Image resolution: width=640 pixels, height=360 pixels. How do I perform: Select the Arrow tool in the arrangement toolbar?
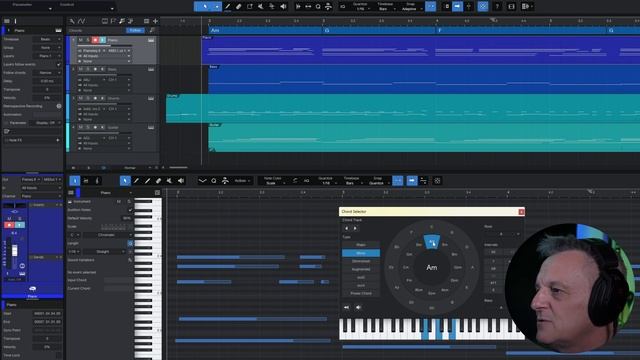[x=204, y=7]
